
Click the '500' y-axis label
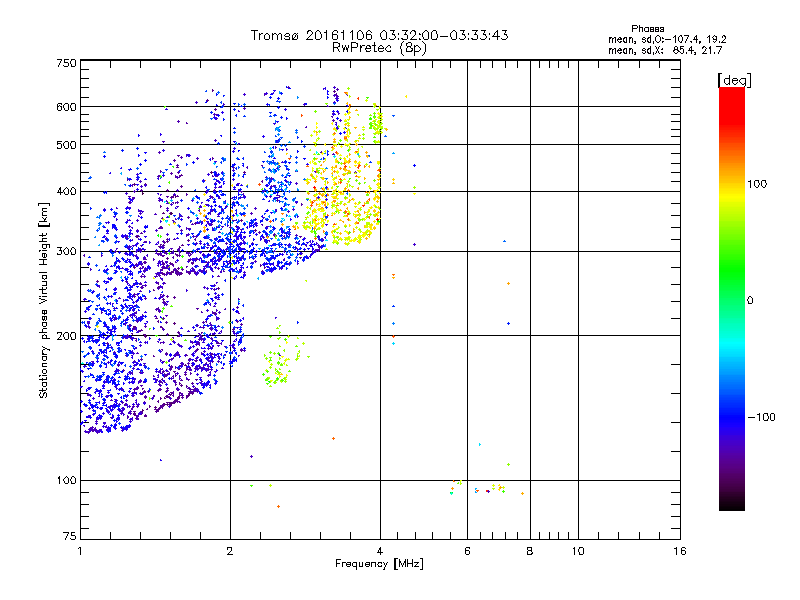(66, 145)
